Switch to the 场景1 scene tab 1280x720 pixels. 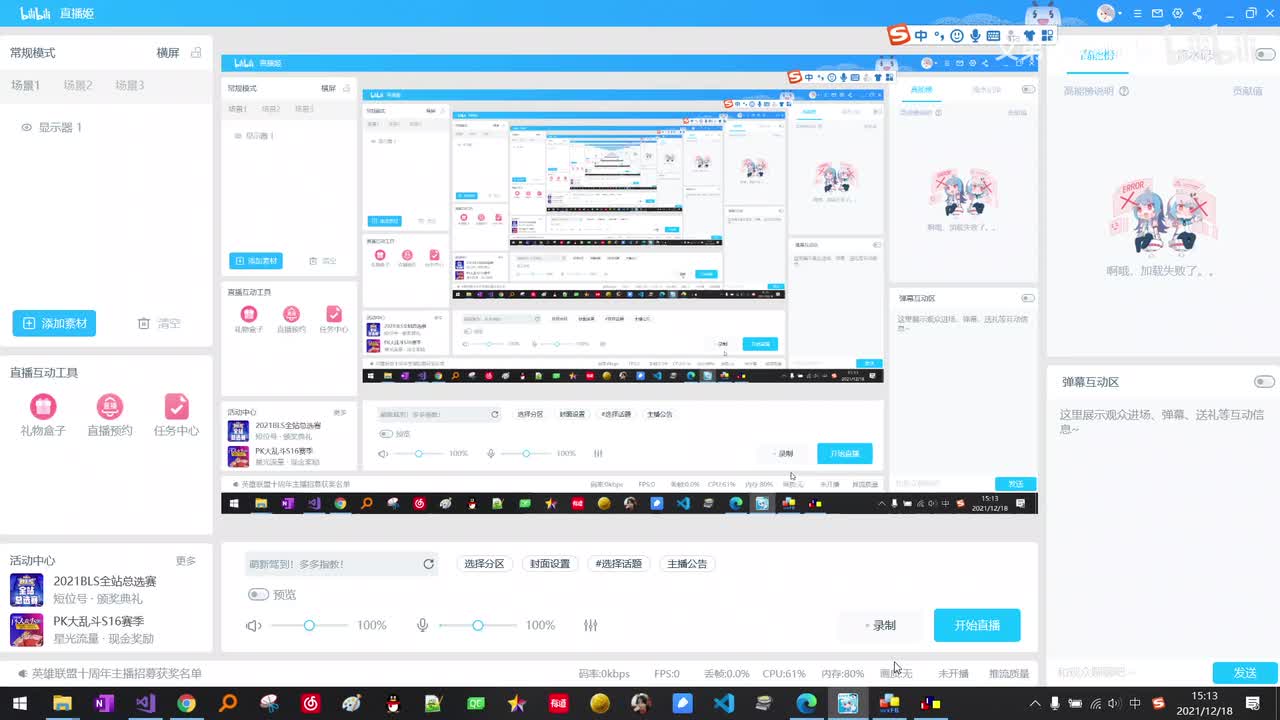click(26, 86)
